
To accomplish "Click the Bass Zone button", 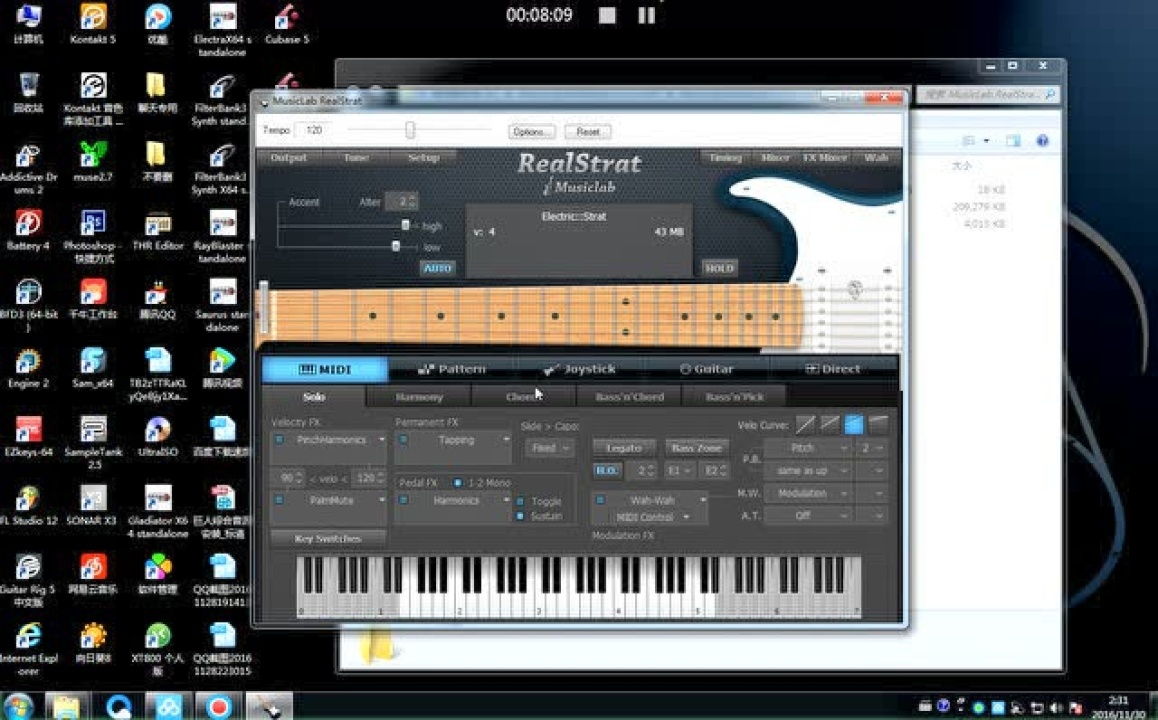I will (696, 448).
